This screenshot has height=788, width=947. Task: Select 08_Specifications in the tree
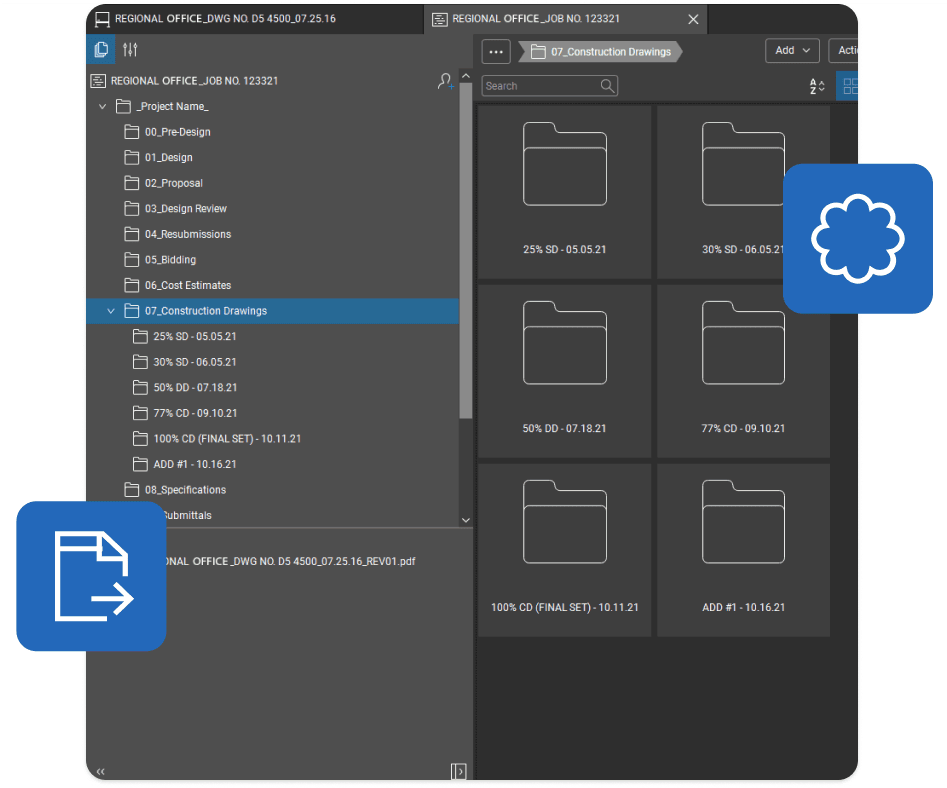pos(176,490)
